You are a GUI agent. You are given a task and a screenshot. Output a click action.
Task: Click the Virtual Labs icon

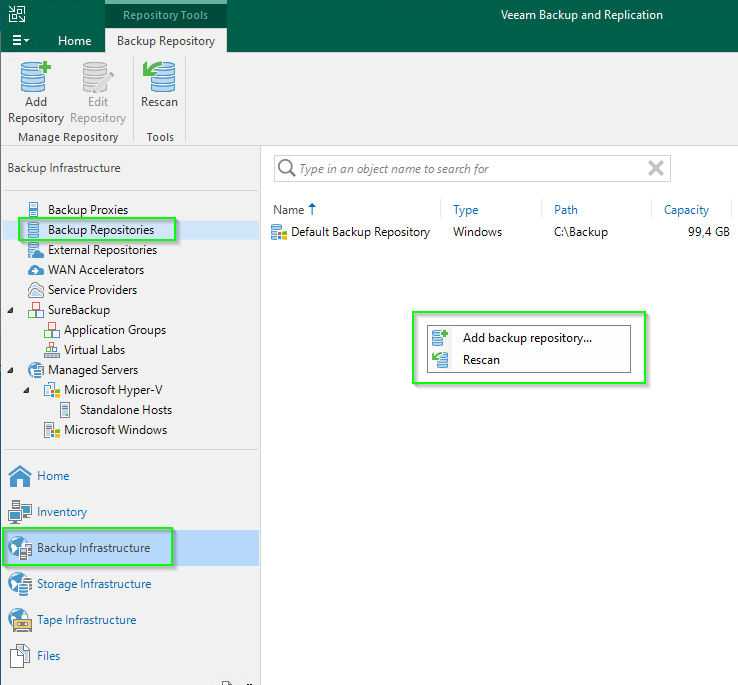(x=52, y=350)
